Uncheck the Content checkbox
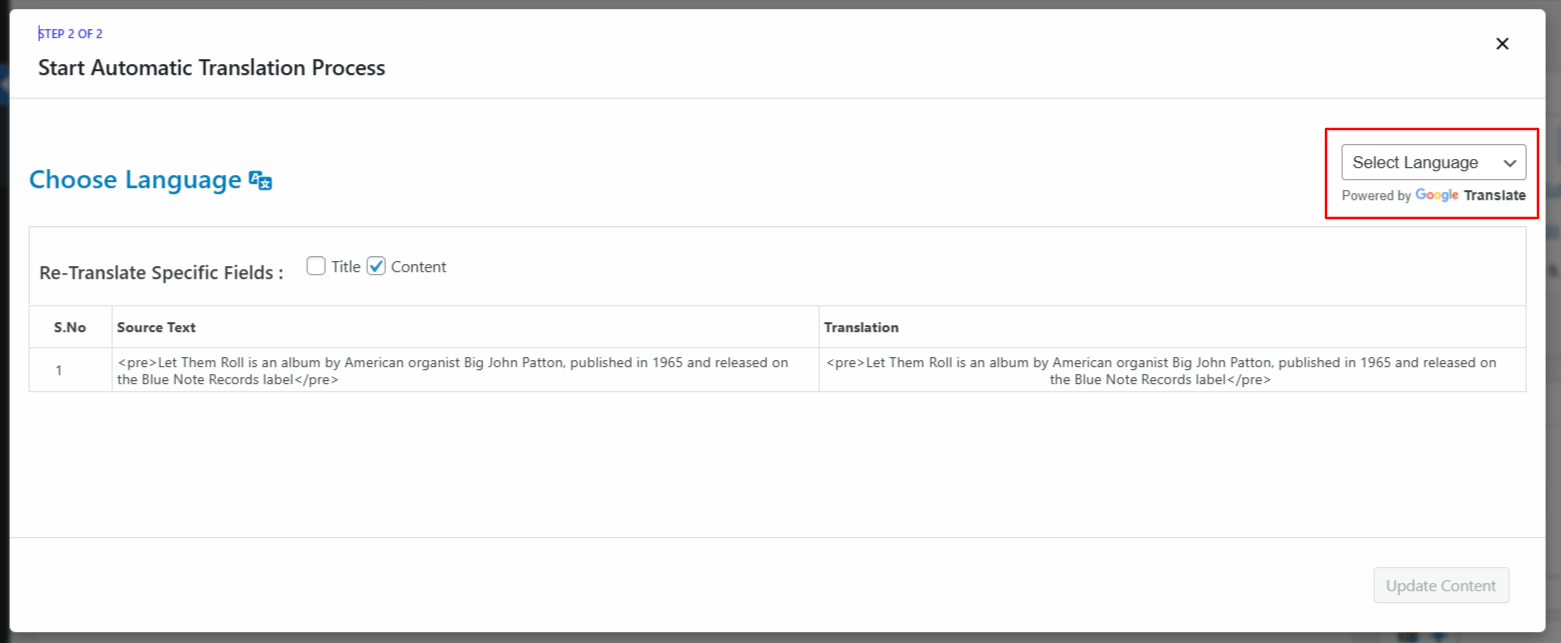1561x643 pixels. pyautogui.click(x=376, y=266)
